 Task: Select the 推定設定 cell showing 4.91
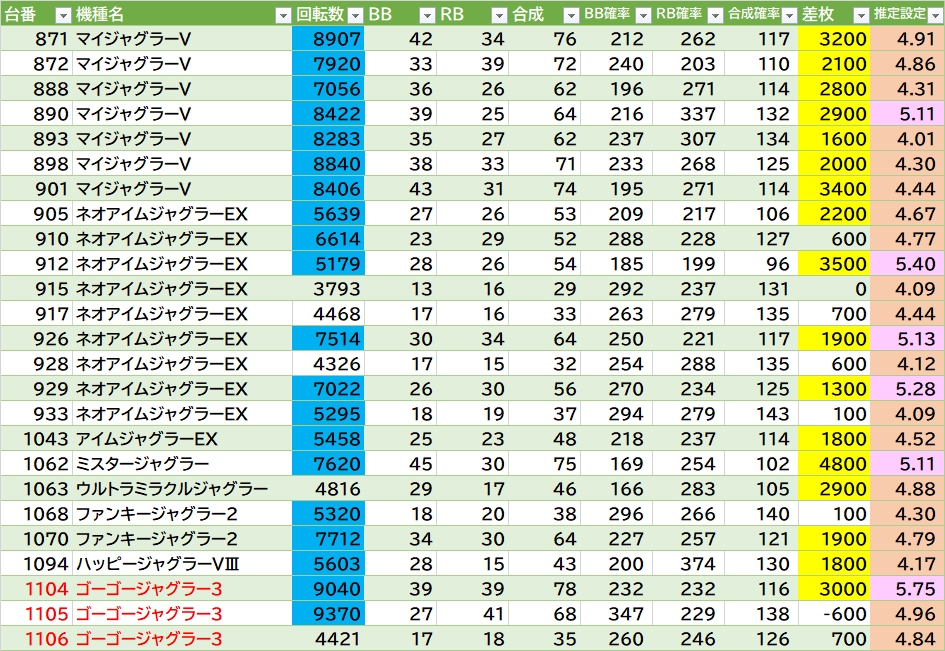pos(907,39)
